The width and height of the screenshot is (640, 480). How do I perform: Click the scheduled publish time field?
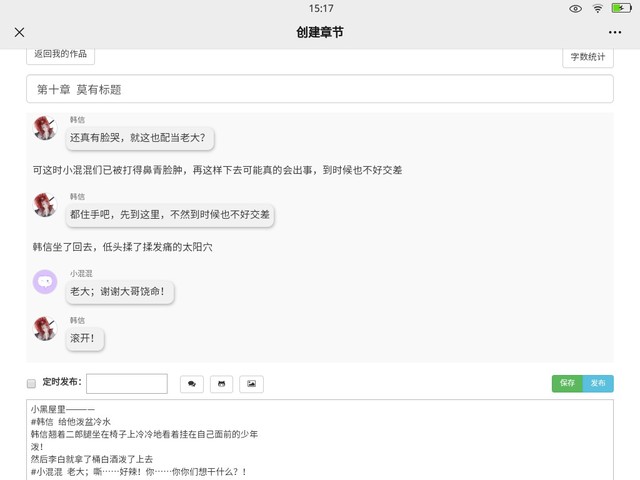pyautogui.click(x=127, y=384)
